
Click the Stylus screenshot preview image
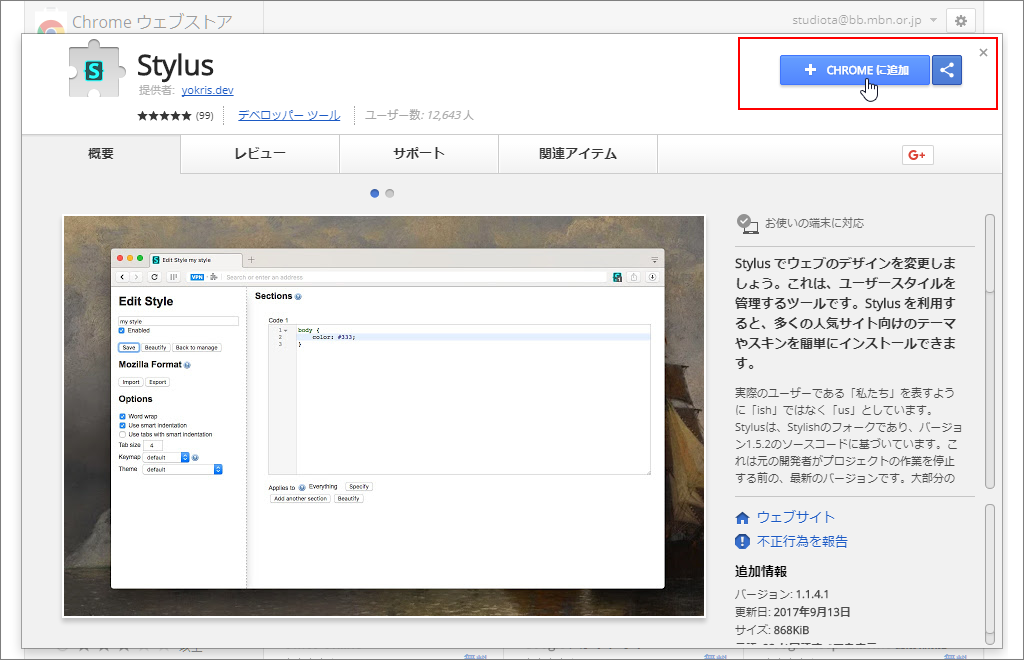tap(384, 416)
